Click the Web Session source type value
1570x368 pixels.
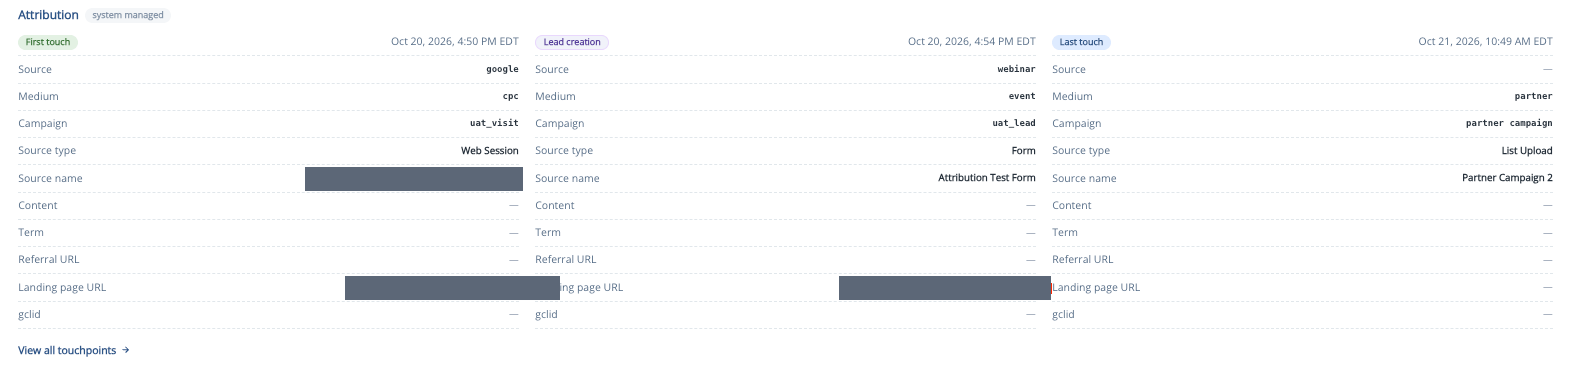490,150
